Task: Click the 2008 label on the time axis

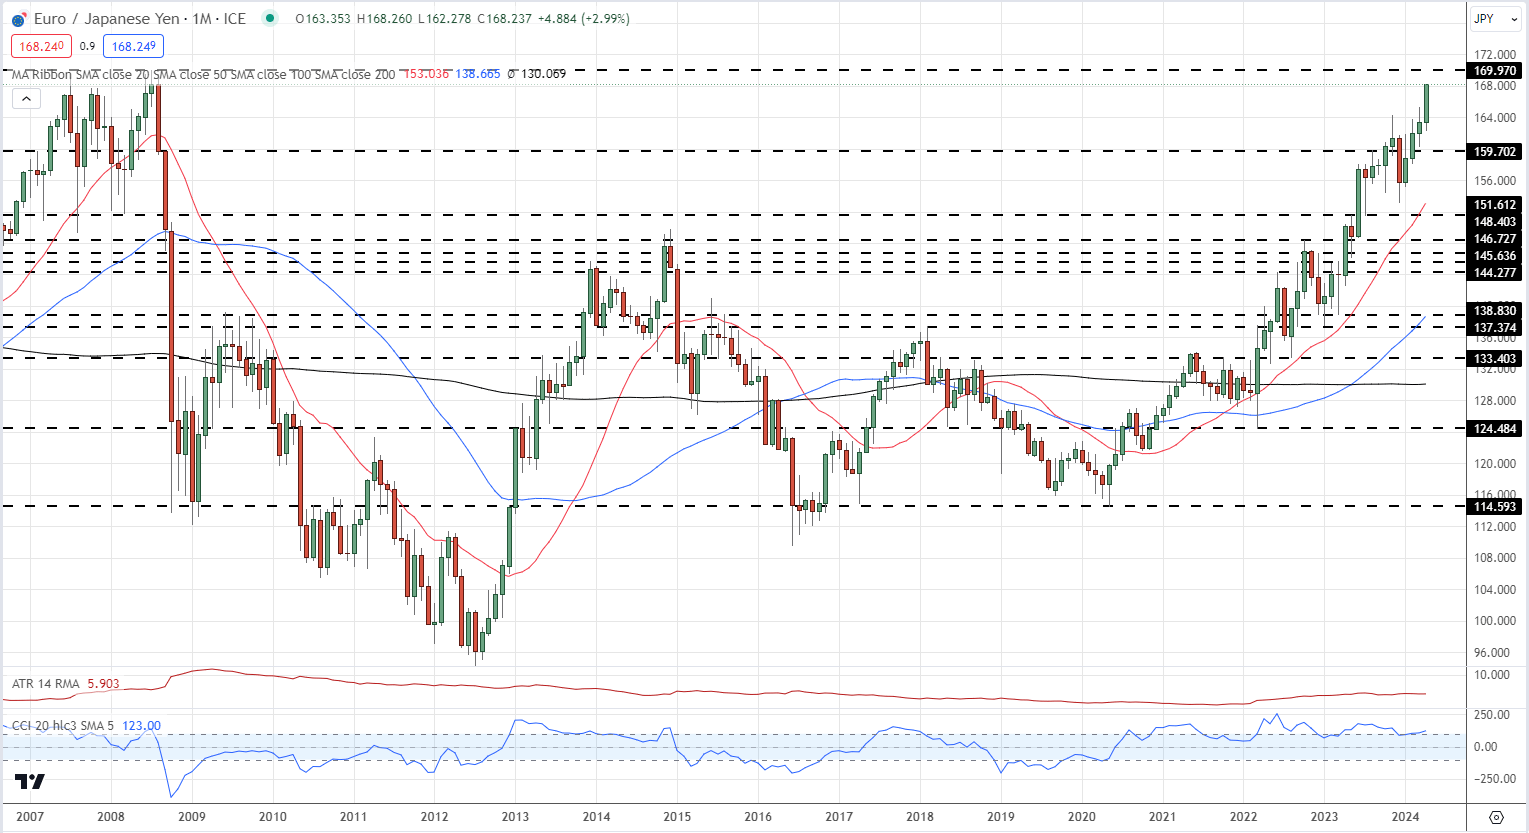Action: point(111,817)
